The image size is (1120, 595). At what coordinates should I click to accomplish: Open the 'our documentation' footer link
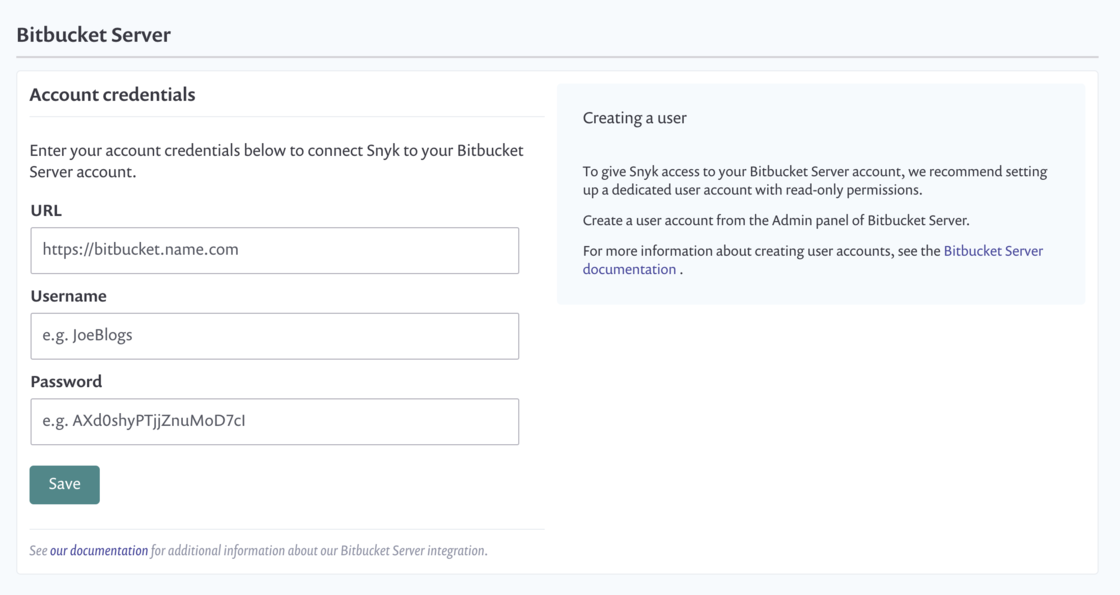(x=99, y=551)
